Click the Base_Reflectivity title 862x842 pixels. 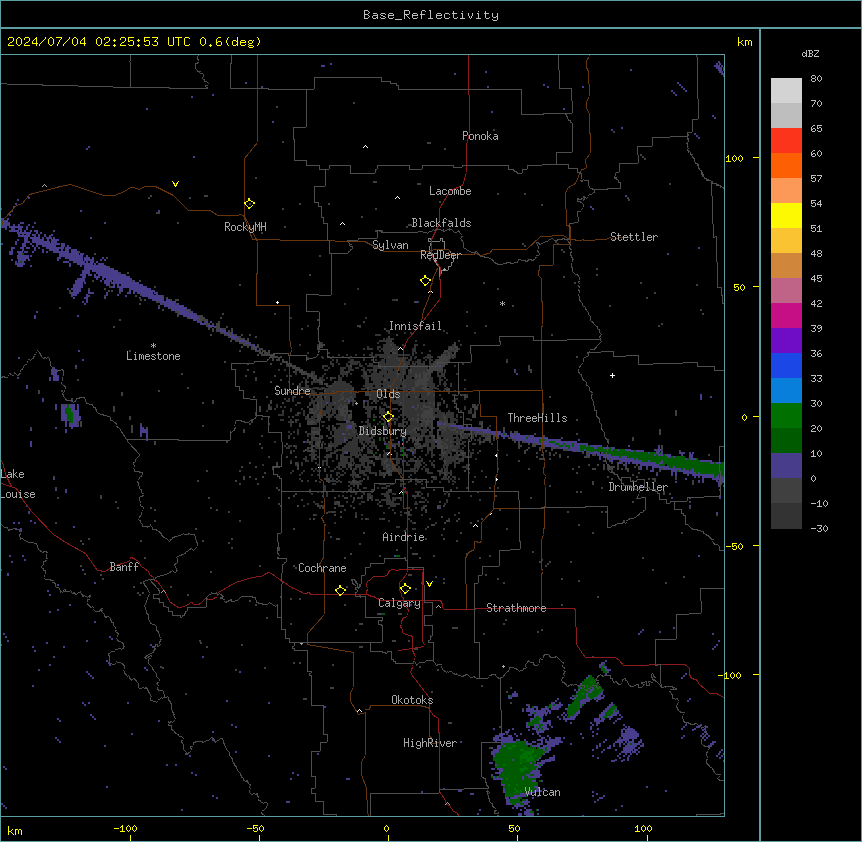pyautogui.click(x=431, y=15)
